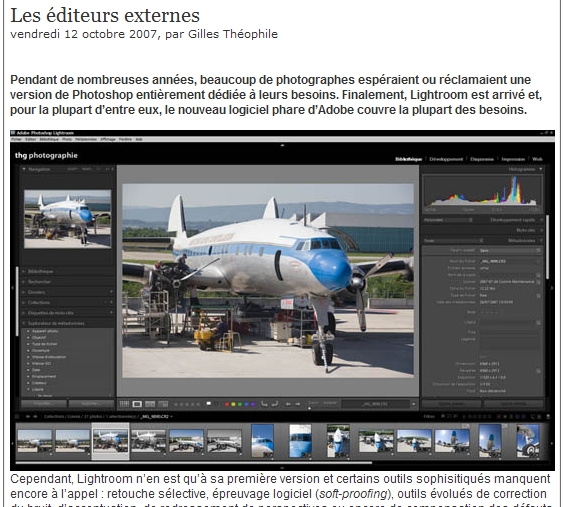Click filmstrip back navigation arrow
Image resolution: width=563 pixels, height=507 pixels.
(x=28, y=417)
